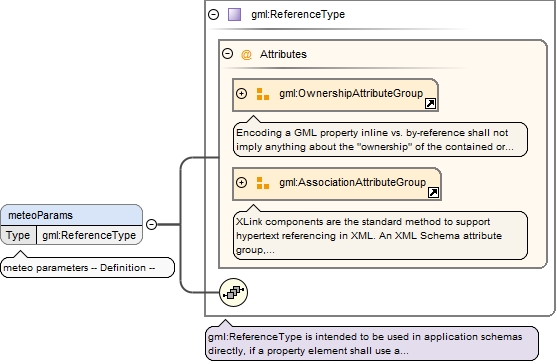Screen dimensions: 557x364
Task: Select the meteoParams element header
Action: click(71, 215)
